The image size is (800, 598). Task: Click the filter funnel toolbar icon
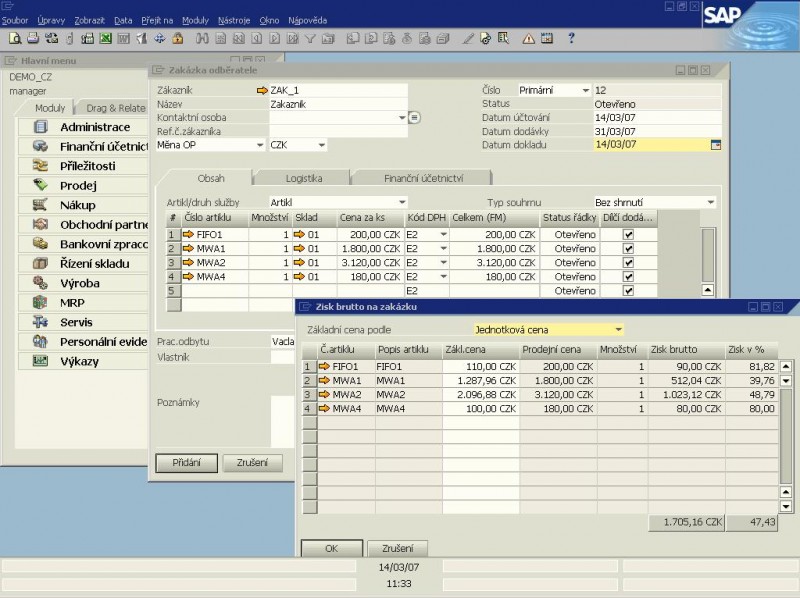click(311, 39)
